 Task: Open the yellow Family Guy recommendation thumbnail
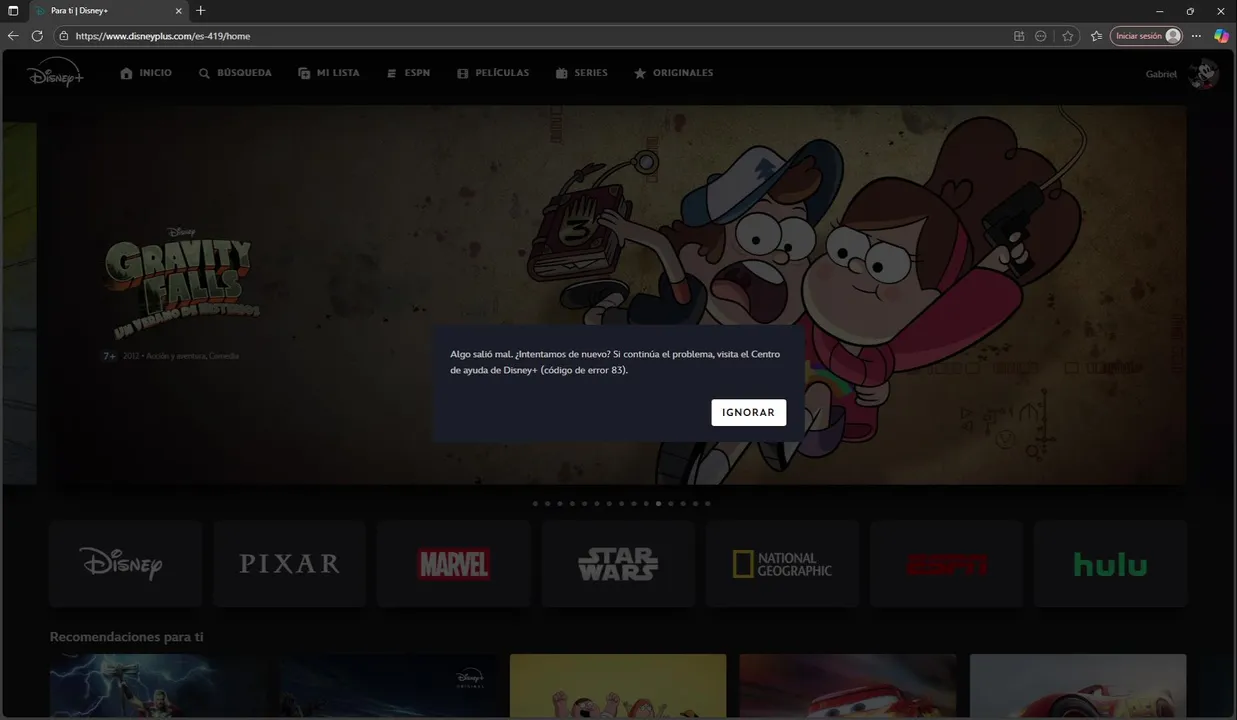click(618, 687)
